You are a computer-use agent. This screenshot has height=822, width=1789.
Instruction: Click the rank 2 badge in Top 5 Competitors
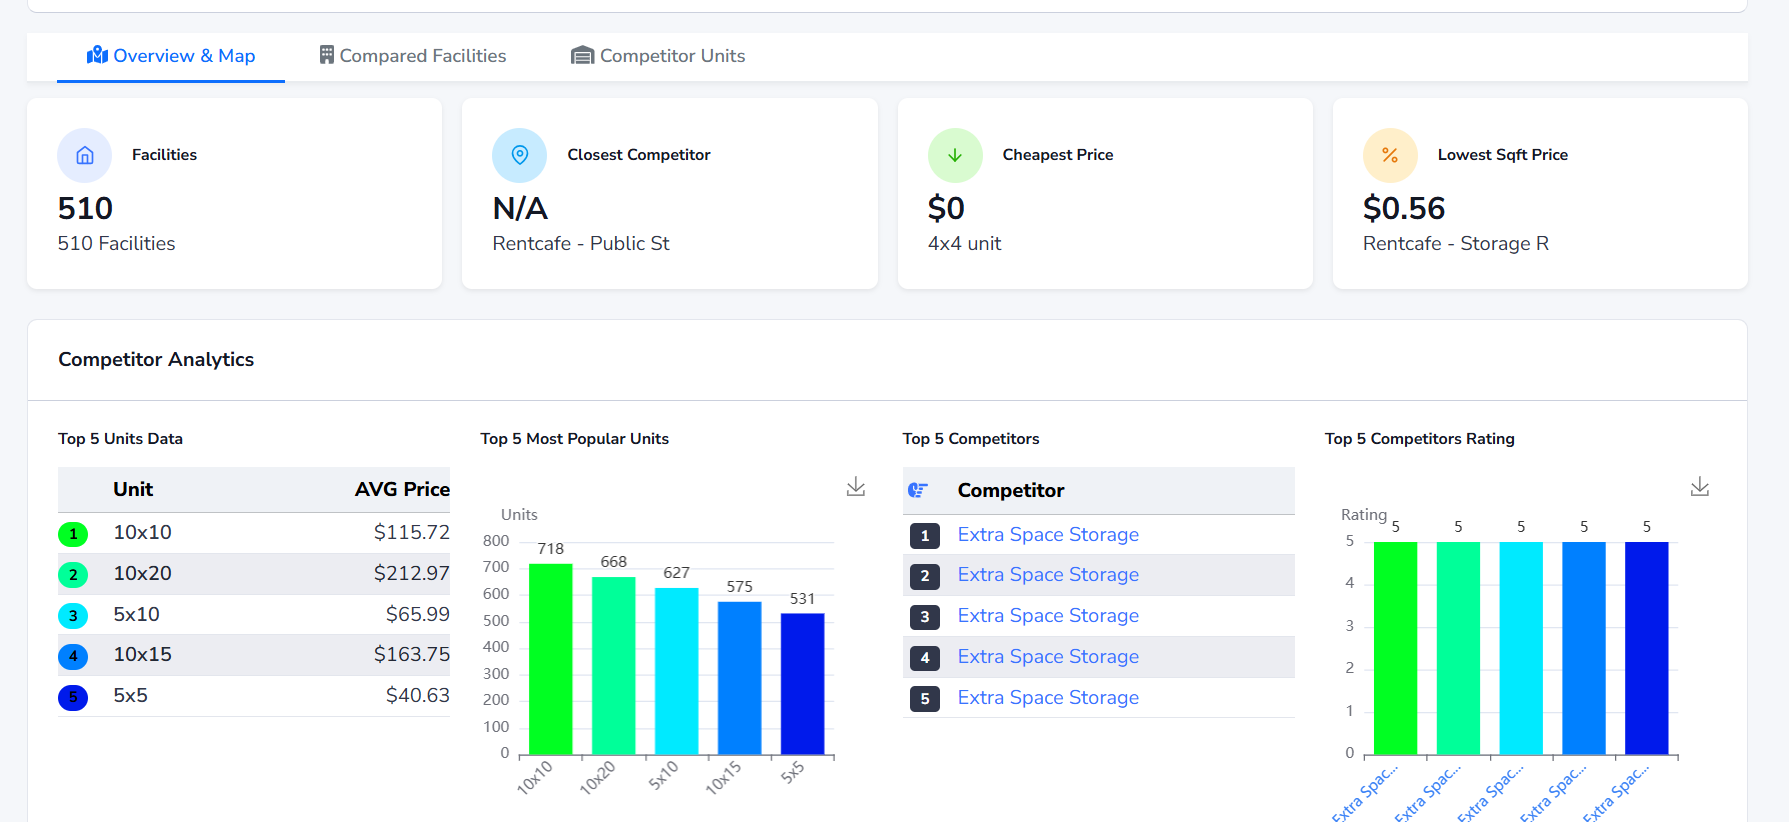(x=925, y=575)
